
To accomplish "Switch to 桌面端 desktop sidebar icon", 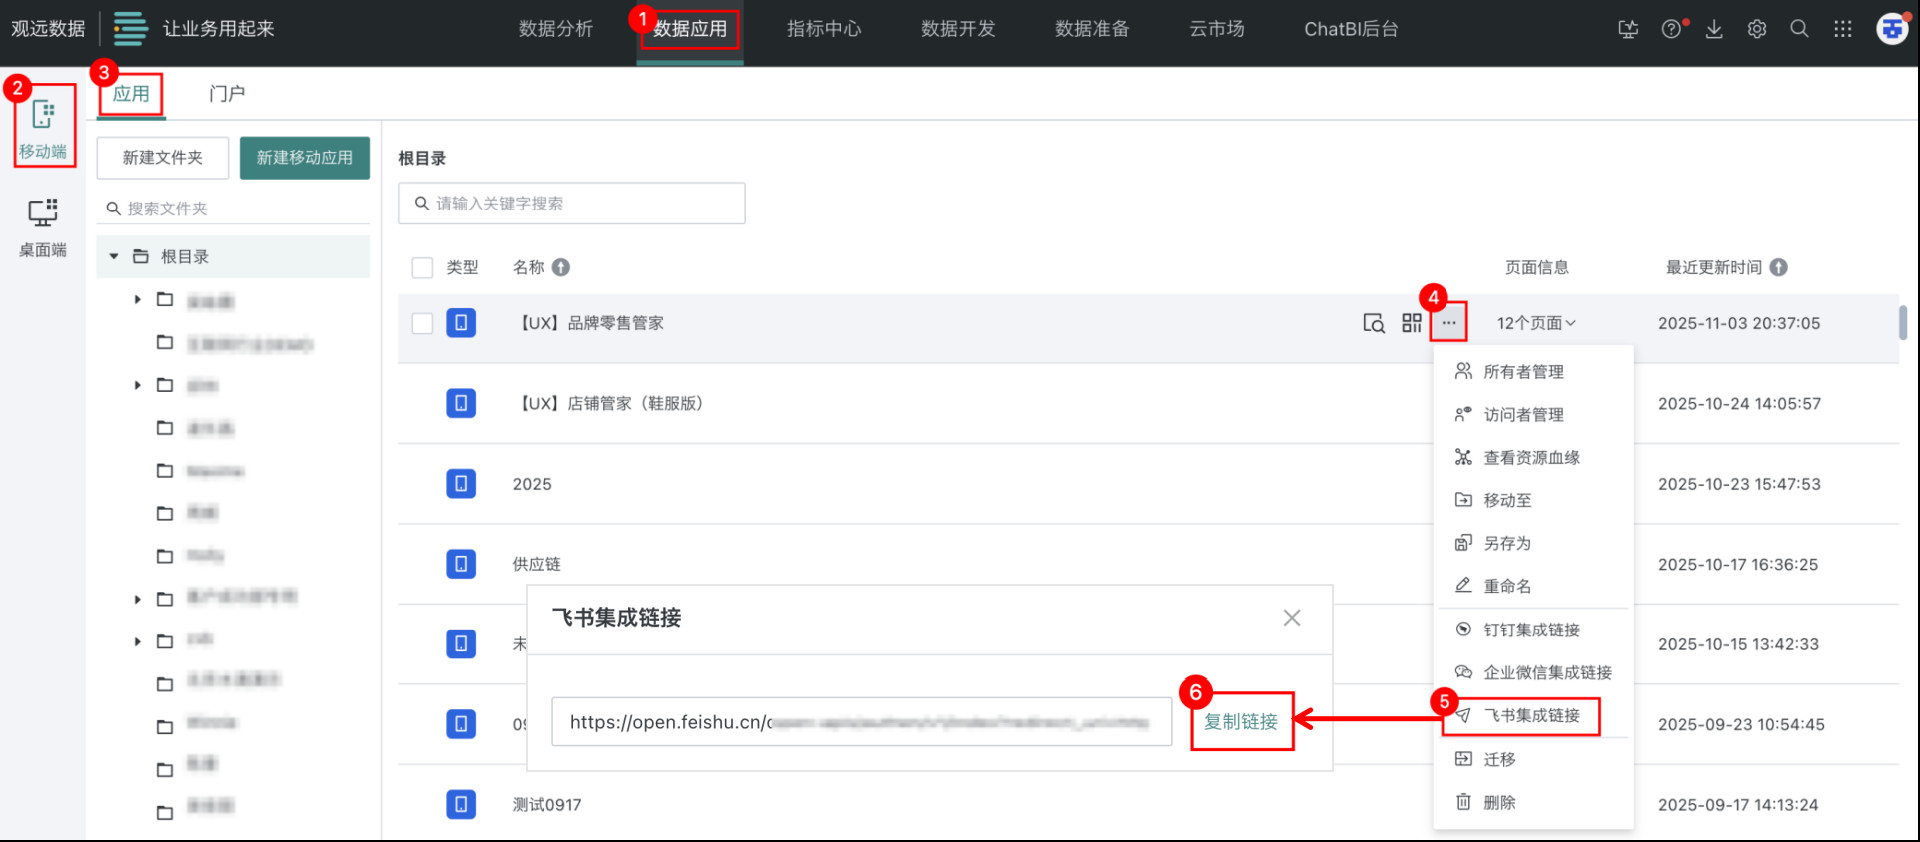I will pos(43,226).
